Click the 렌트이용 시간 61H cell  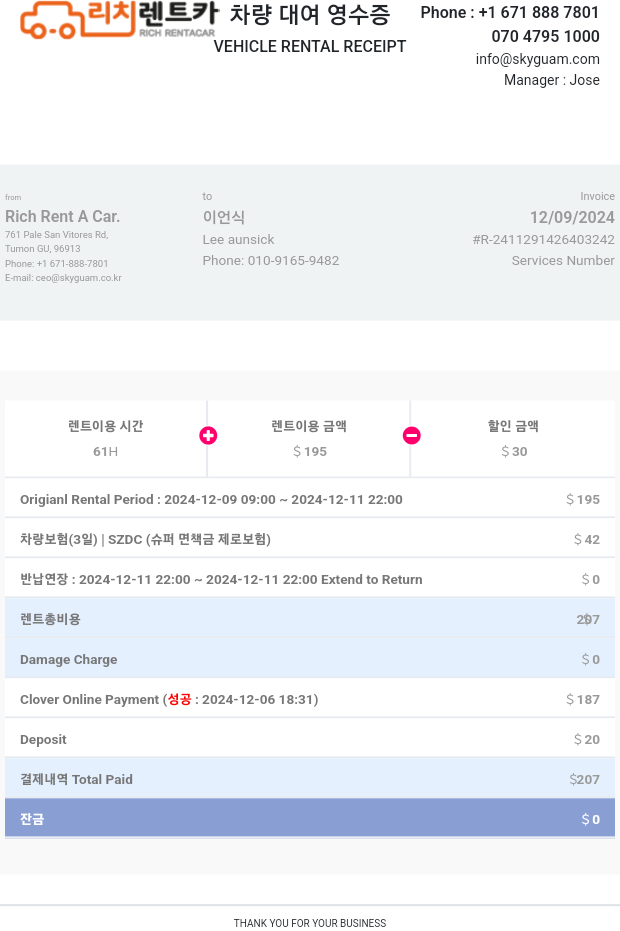pos(106,439)
